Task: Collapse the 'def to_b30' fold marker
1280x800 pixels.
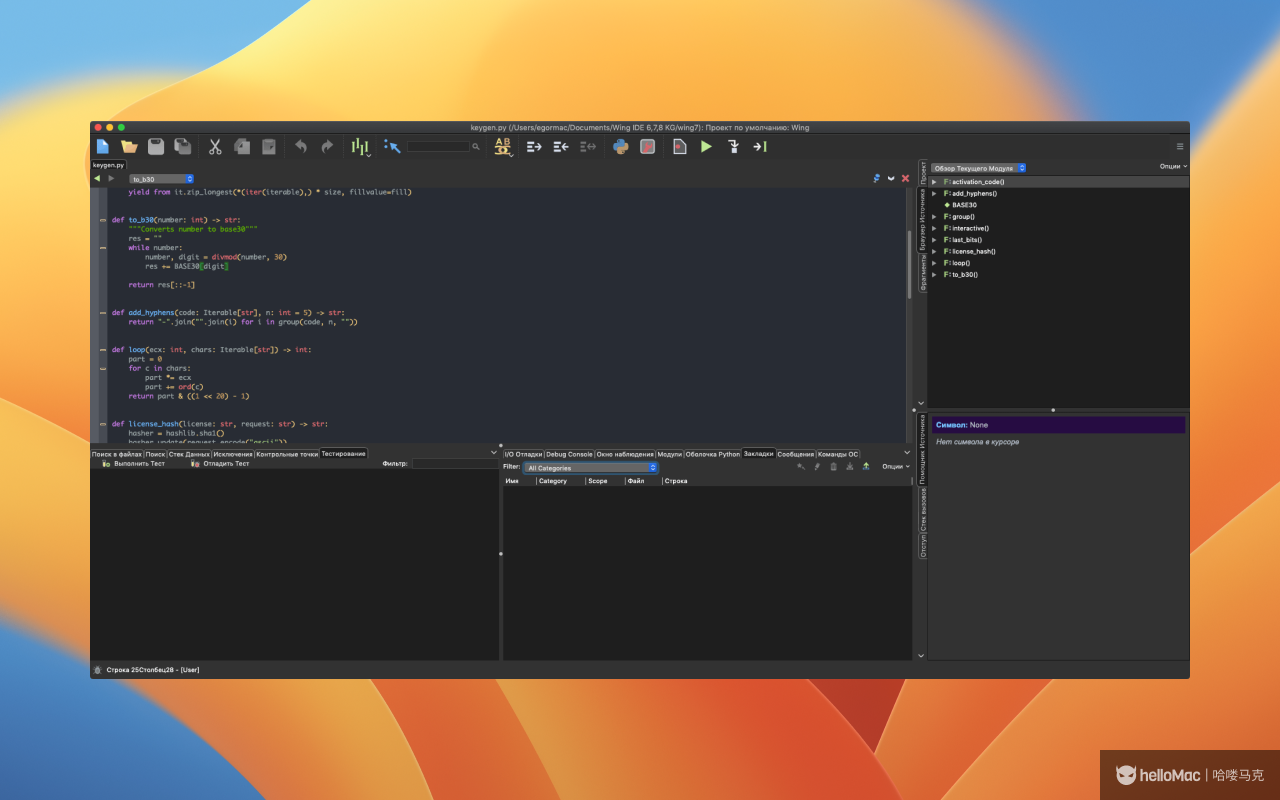Action: point(102,219)
